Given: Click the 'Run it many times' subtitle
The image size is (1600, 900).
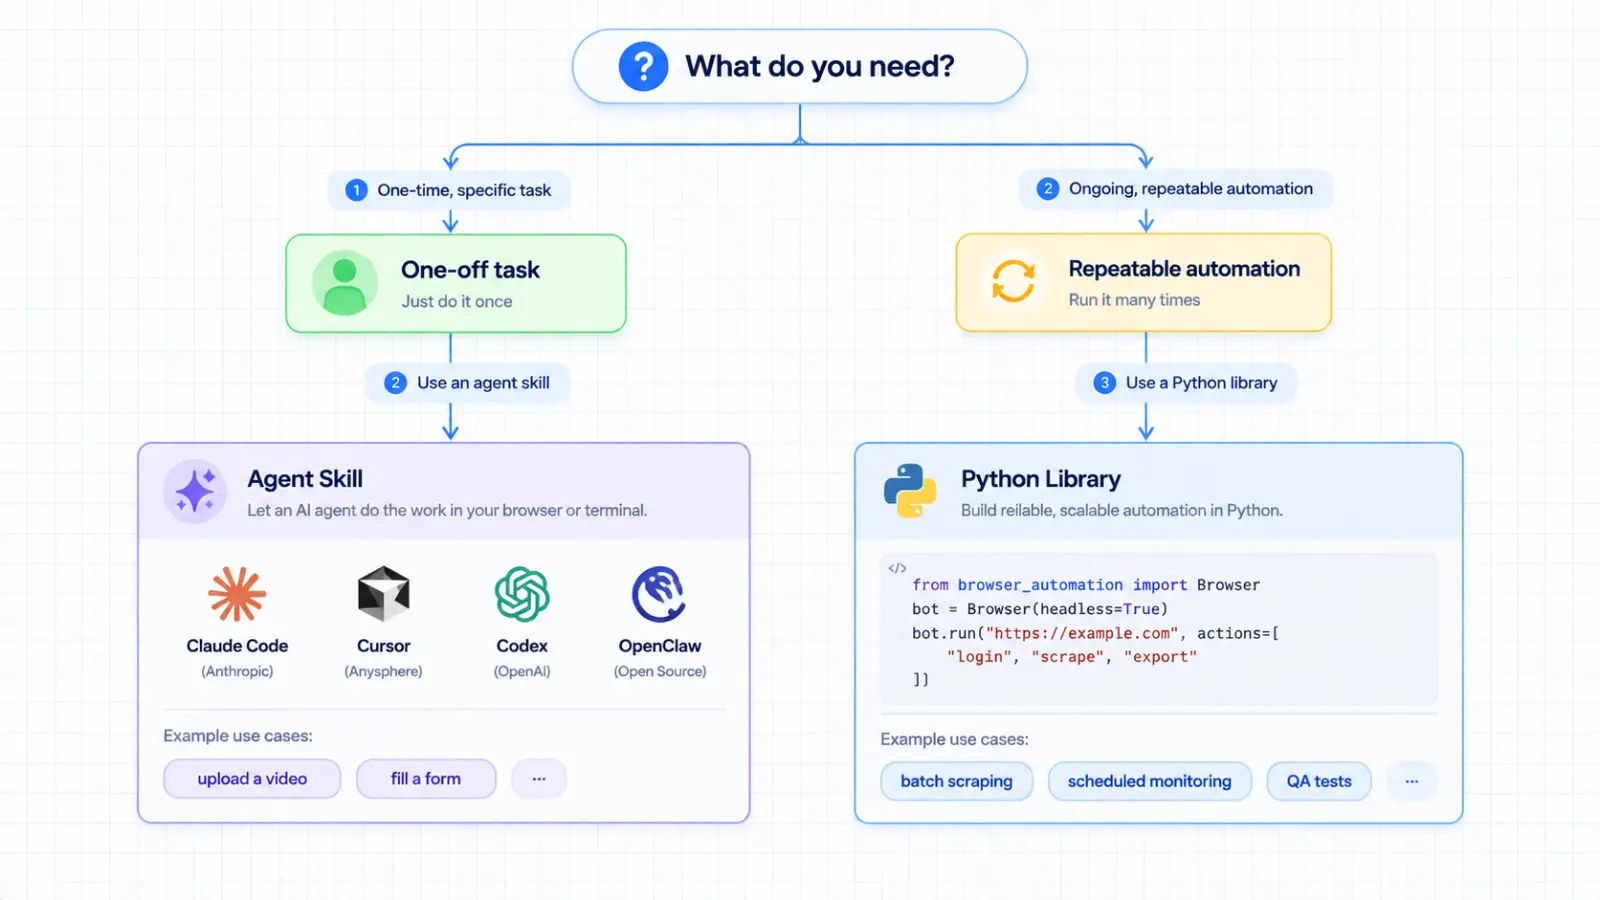Looking at the screenshot, I should pyautogui.click(x=1134, y=300).
